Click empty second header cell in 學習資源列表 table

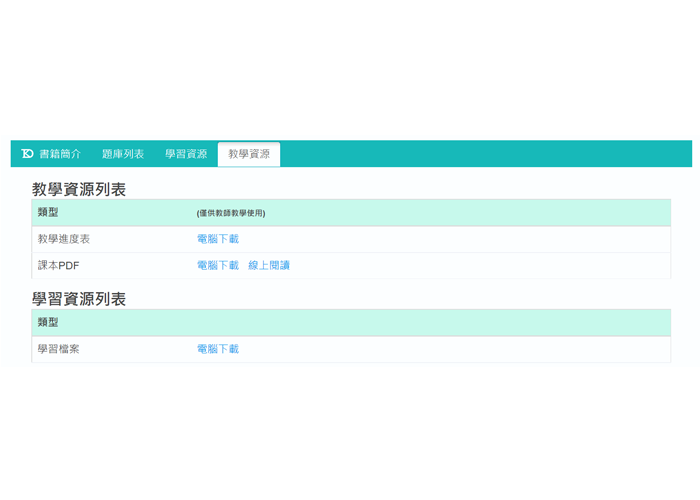(x=430, y=322)
